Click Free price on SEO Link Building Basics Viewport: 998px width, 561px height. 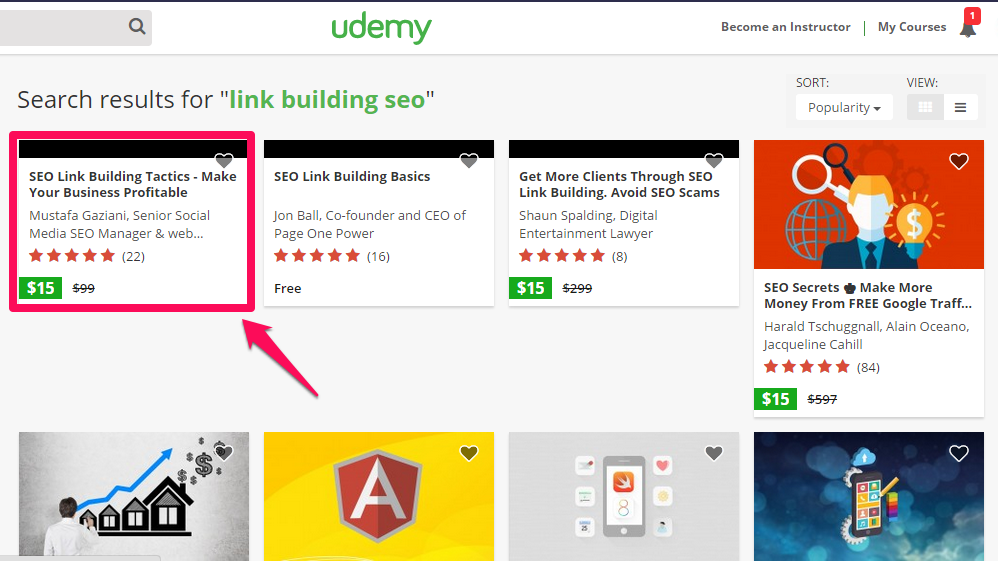[288, 288]
